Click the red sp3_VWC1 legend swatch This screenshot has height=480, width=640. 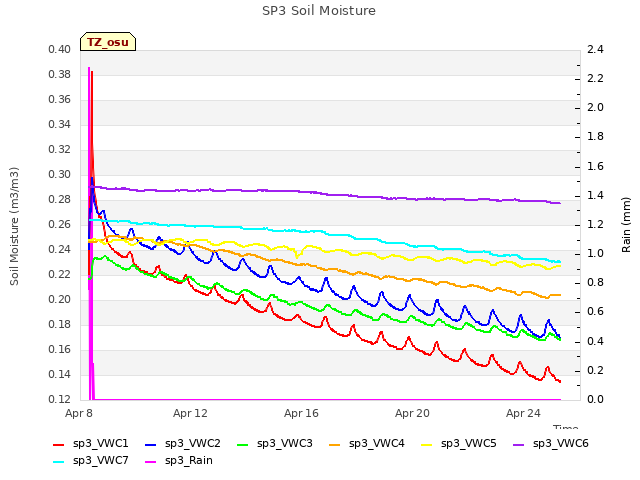59,444
